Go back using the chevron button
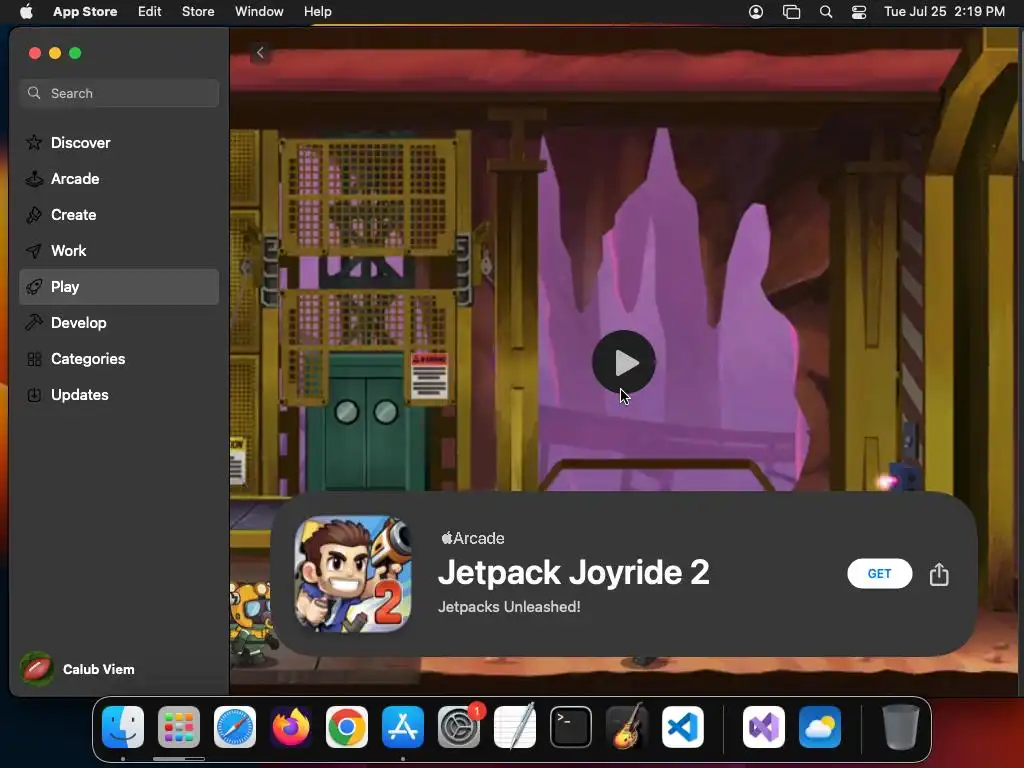 (x=260, y=52)
